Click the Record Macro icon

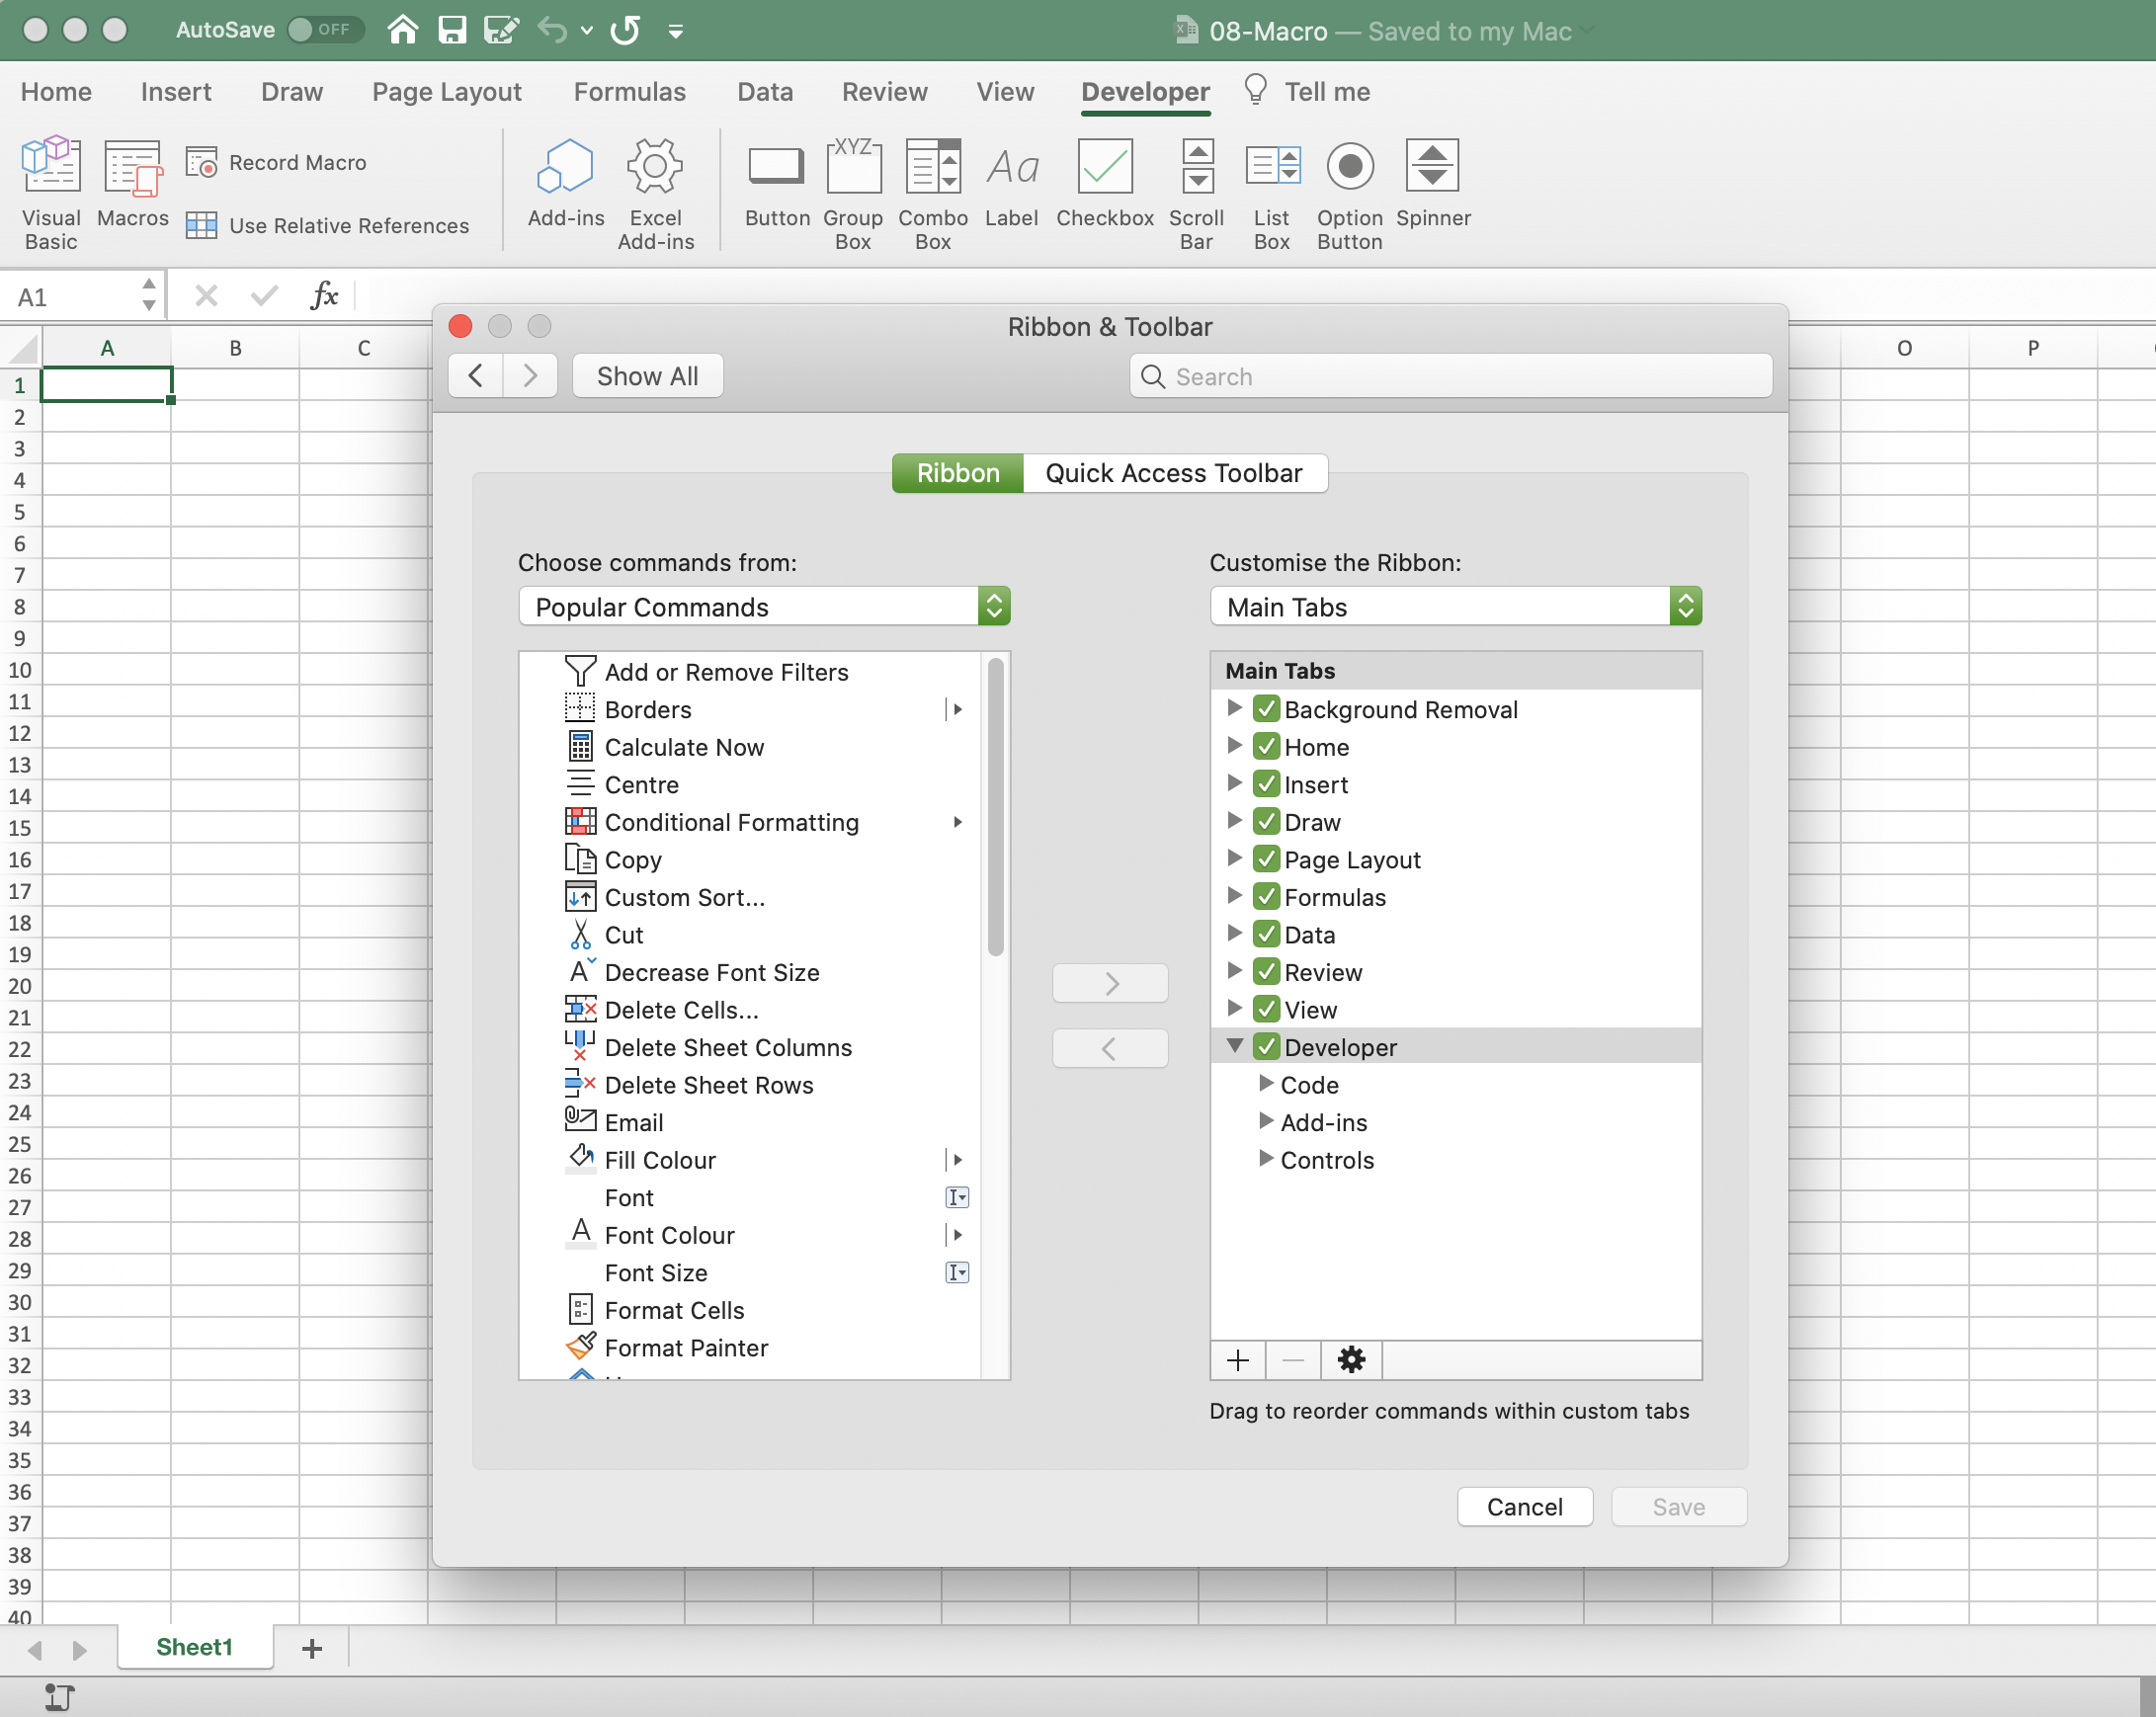(202, 162)
